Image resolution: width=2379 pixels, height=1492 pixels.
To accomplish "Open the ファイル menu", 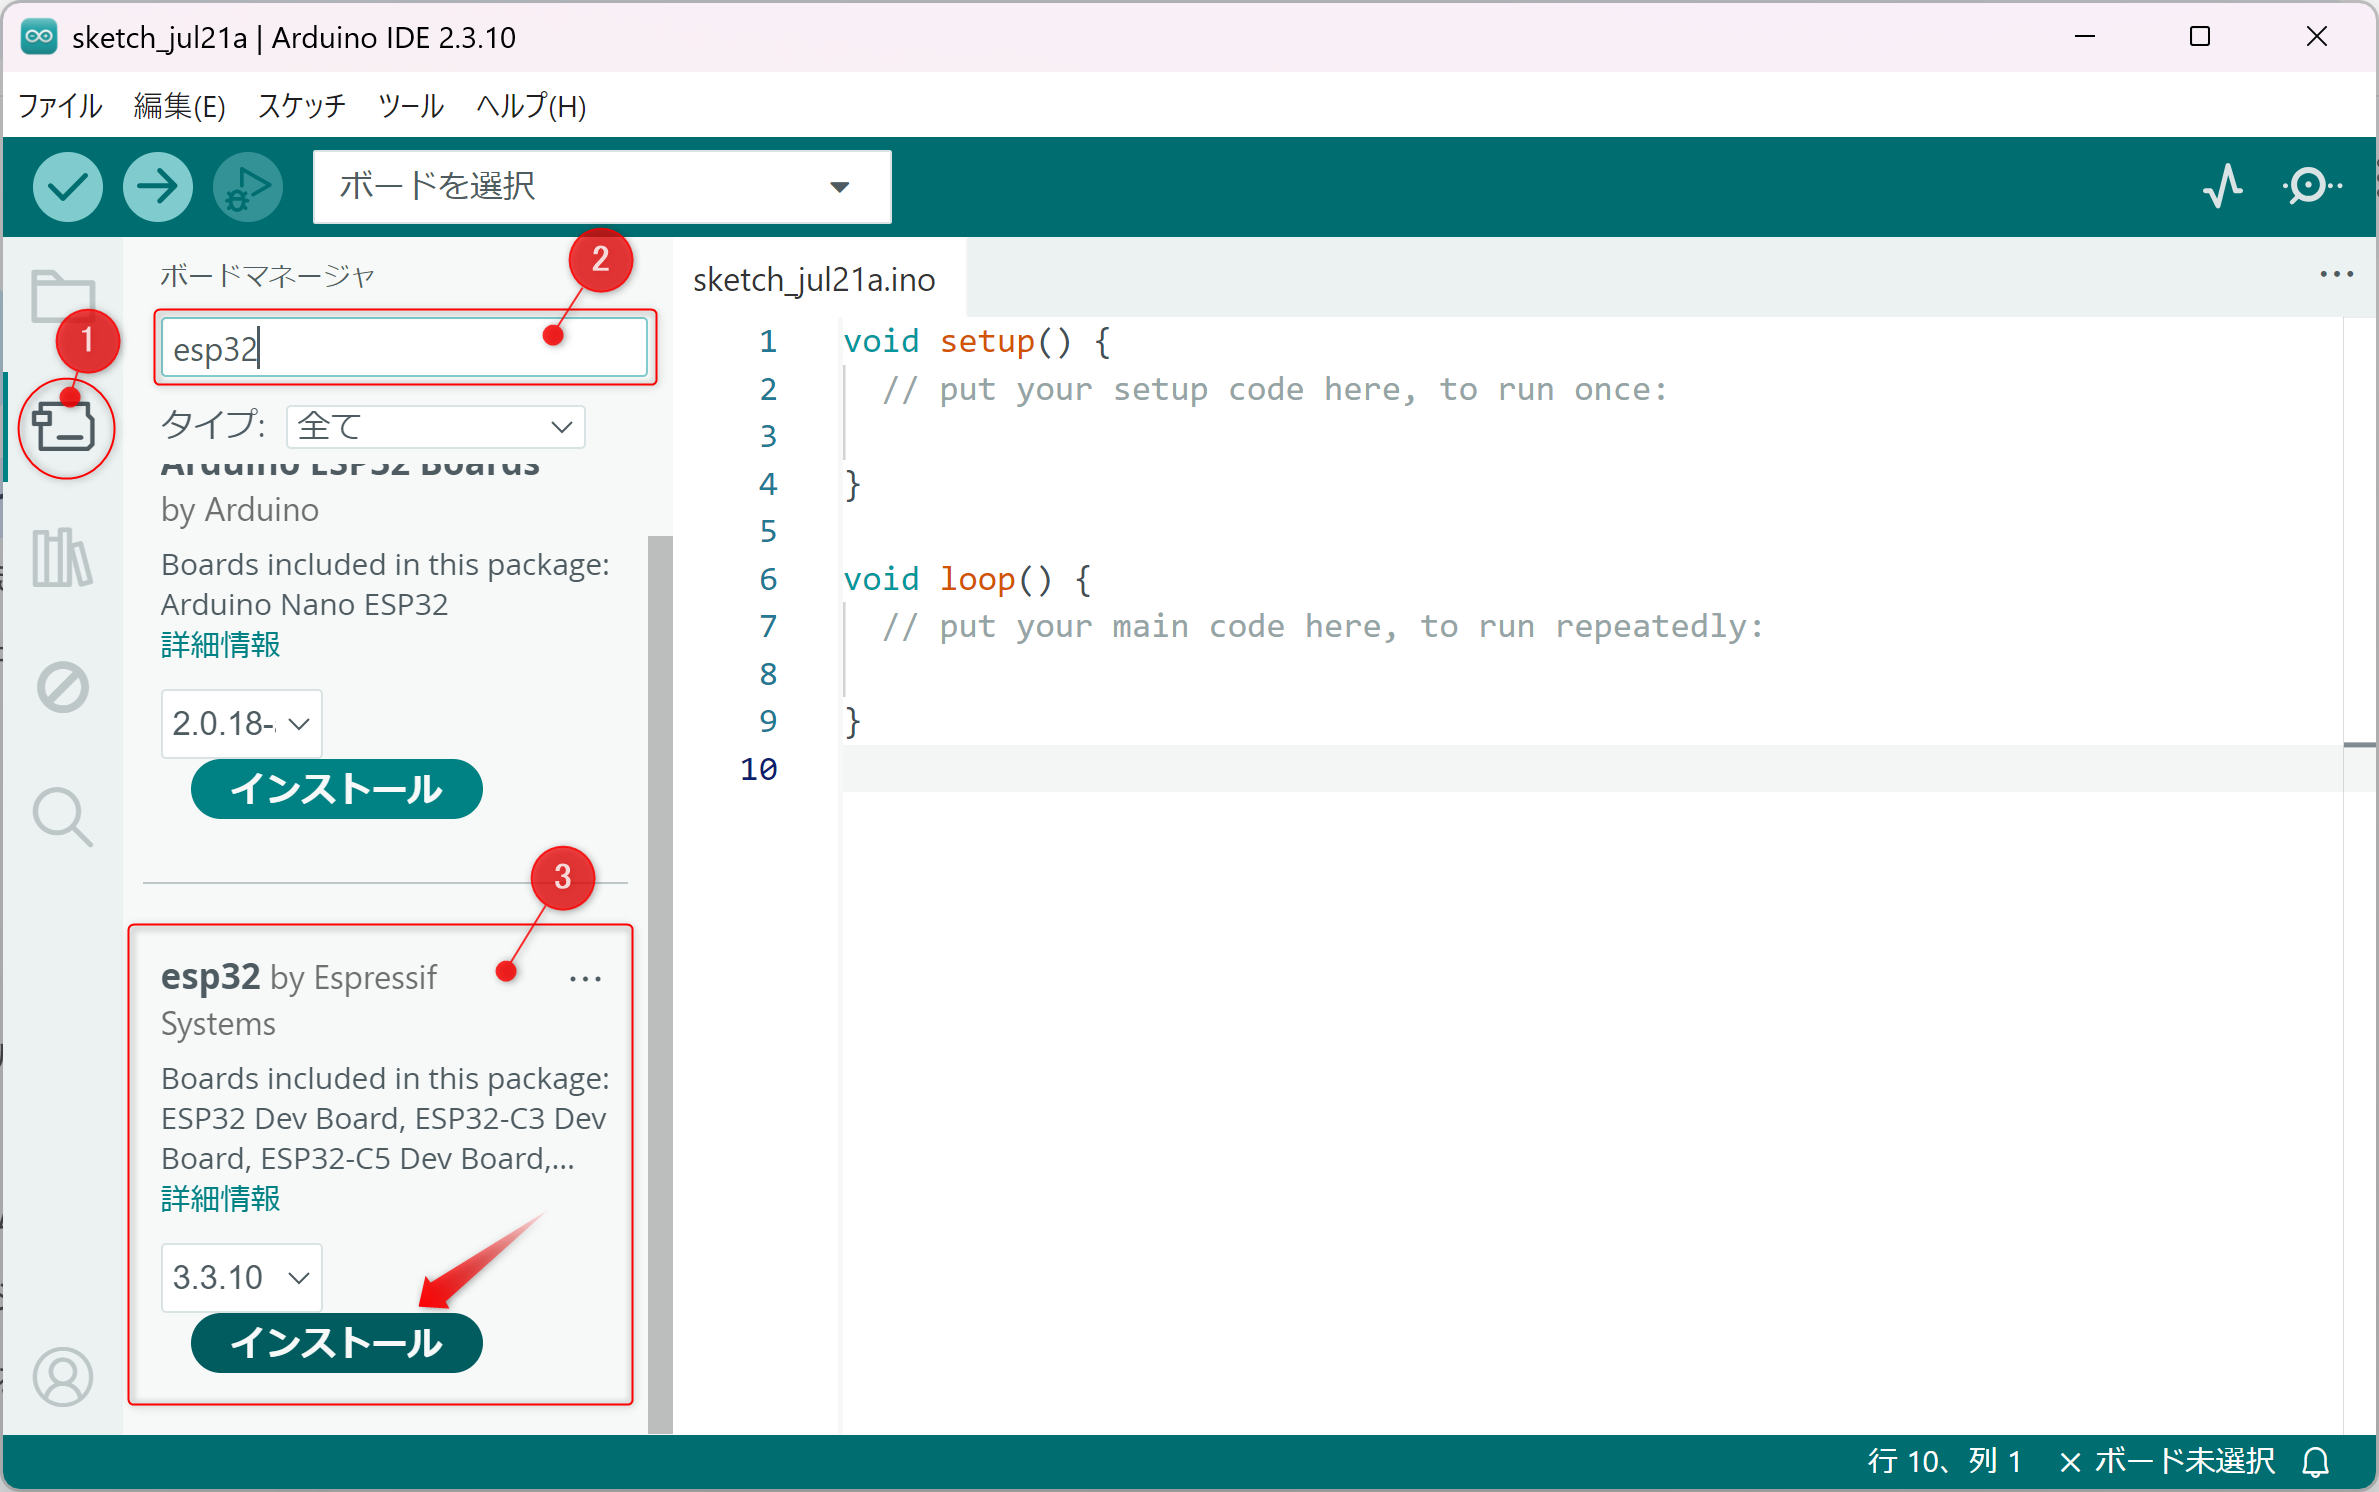I will click(60, 106).
